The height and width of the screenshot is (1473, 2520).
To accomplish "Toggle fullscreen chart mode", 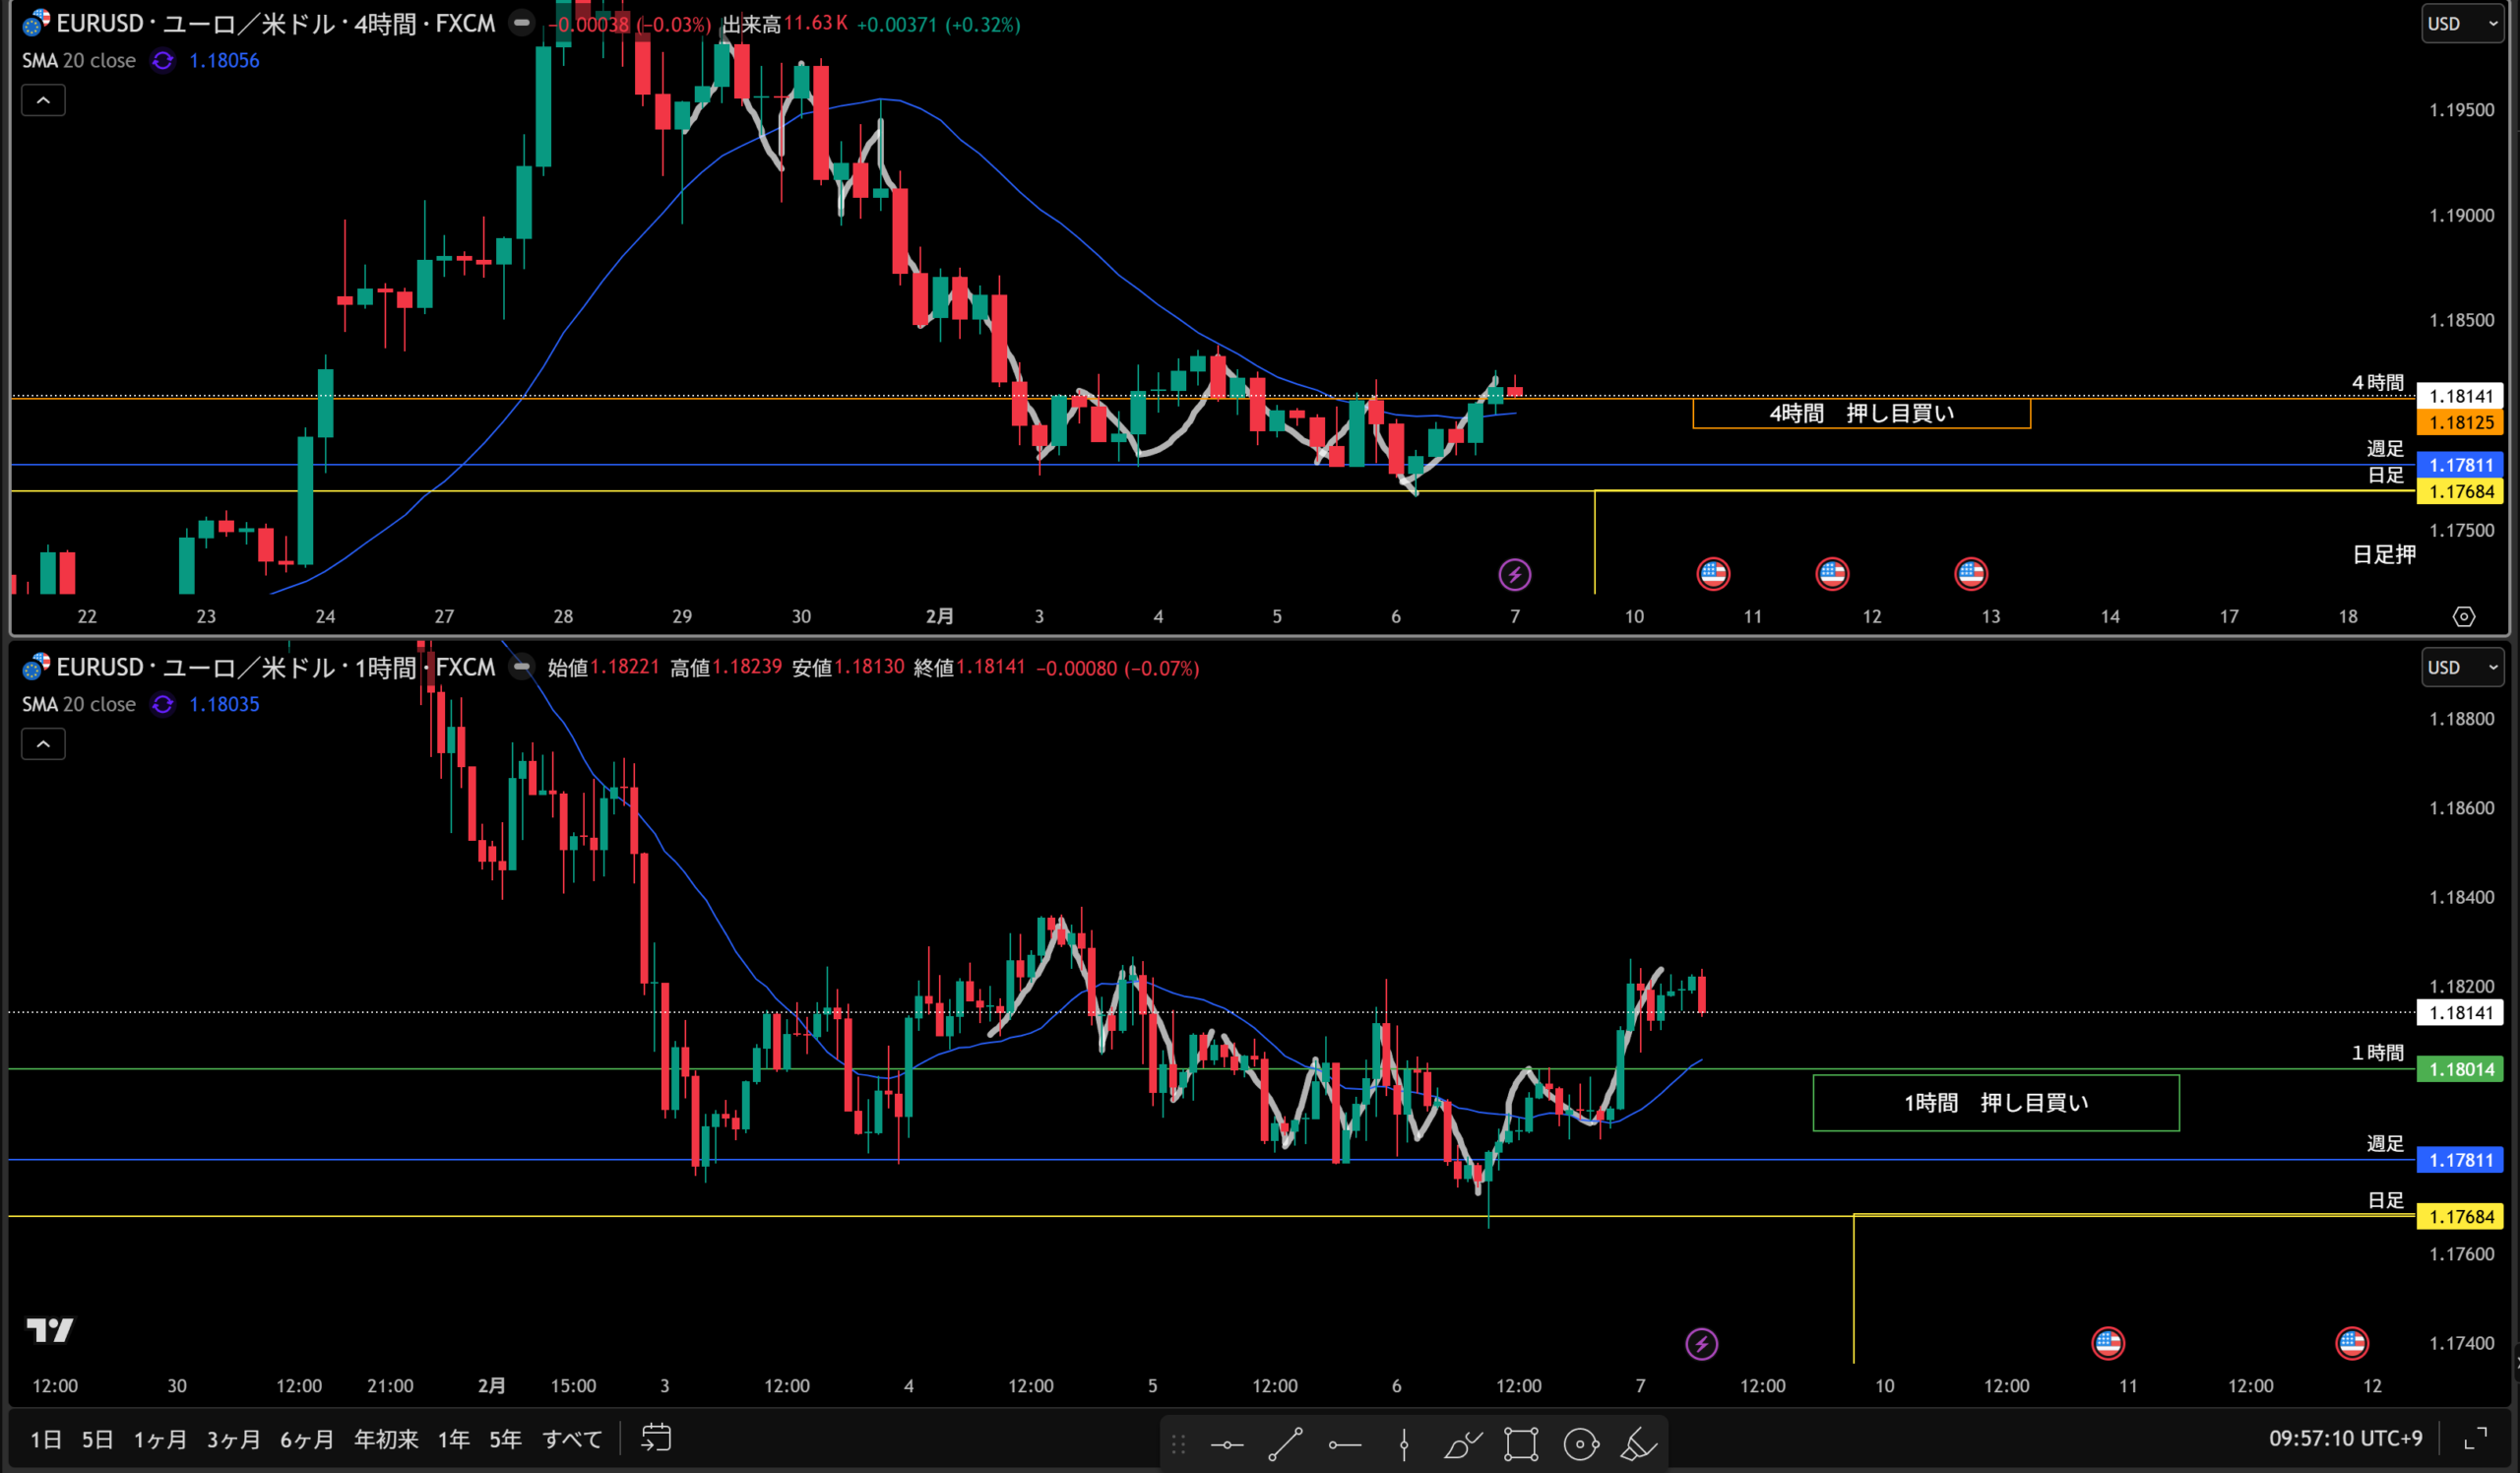I will pos(2476,1438).
